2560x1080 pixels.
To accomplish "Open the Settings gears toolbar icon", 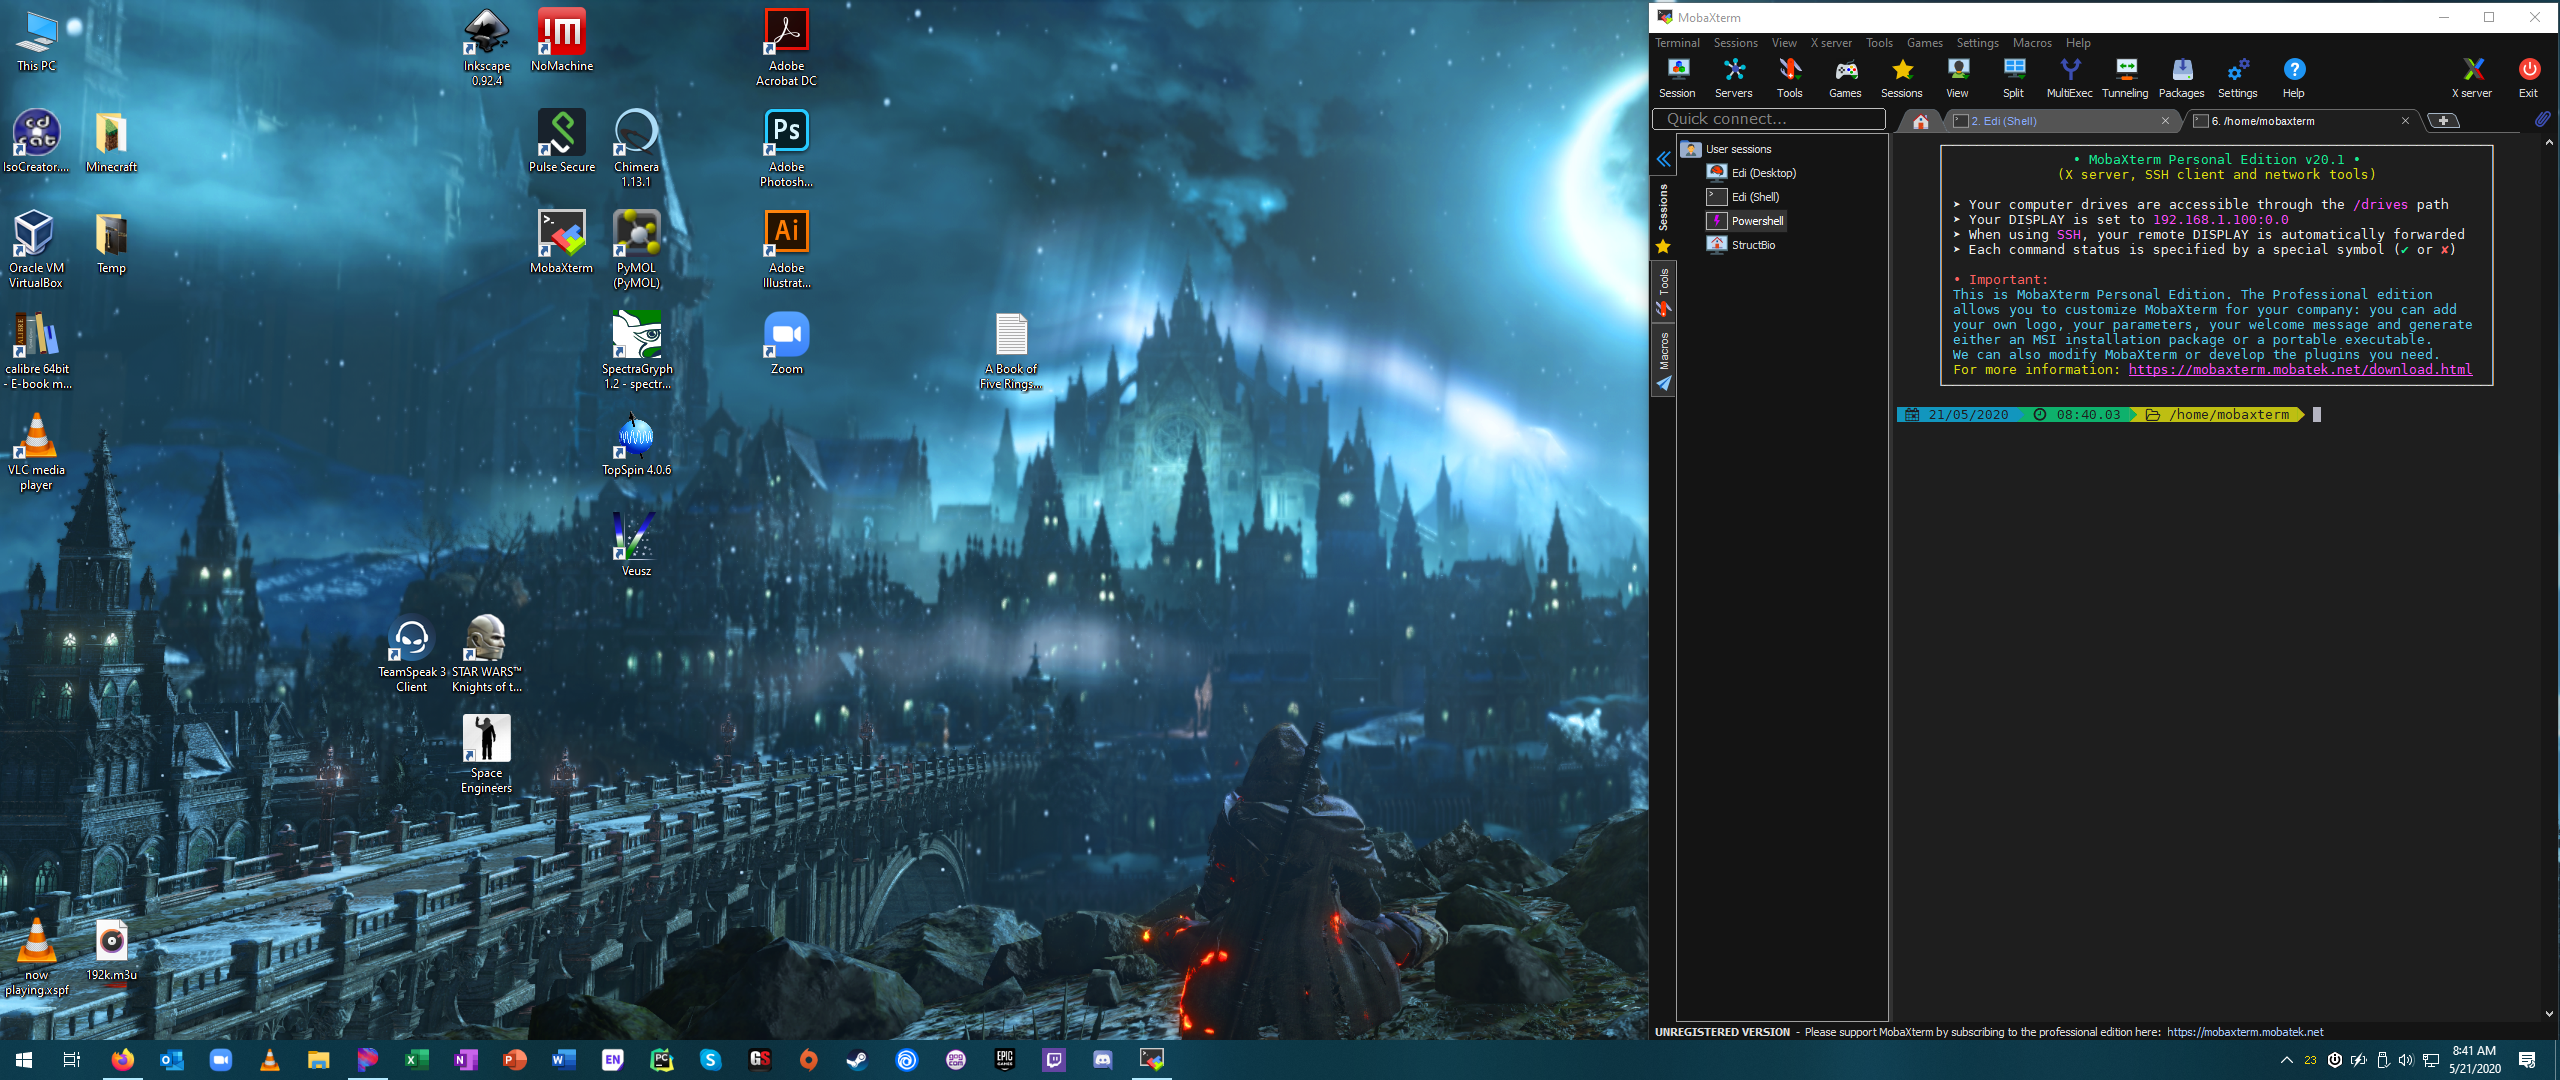I will point(2237,78).
